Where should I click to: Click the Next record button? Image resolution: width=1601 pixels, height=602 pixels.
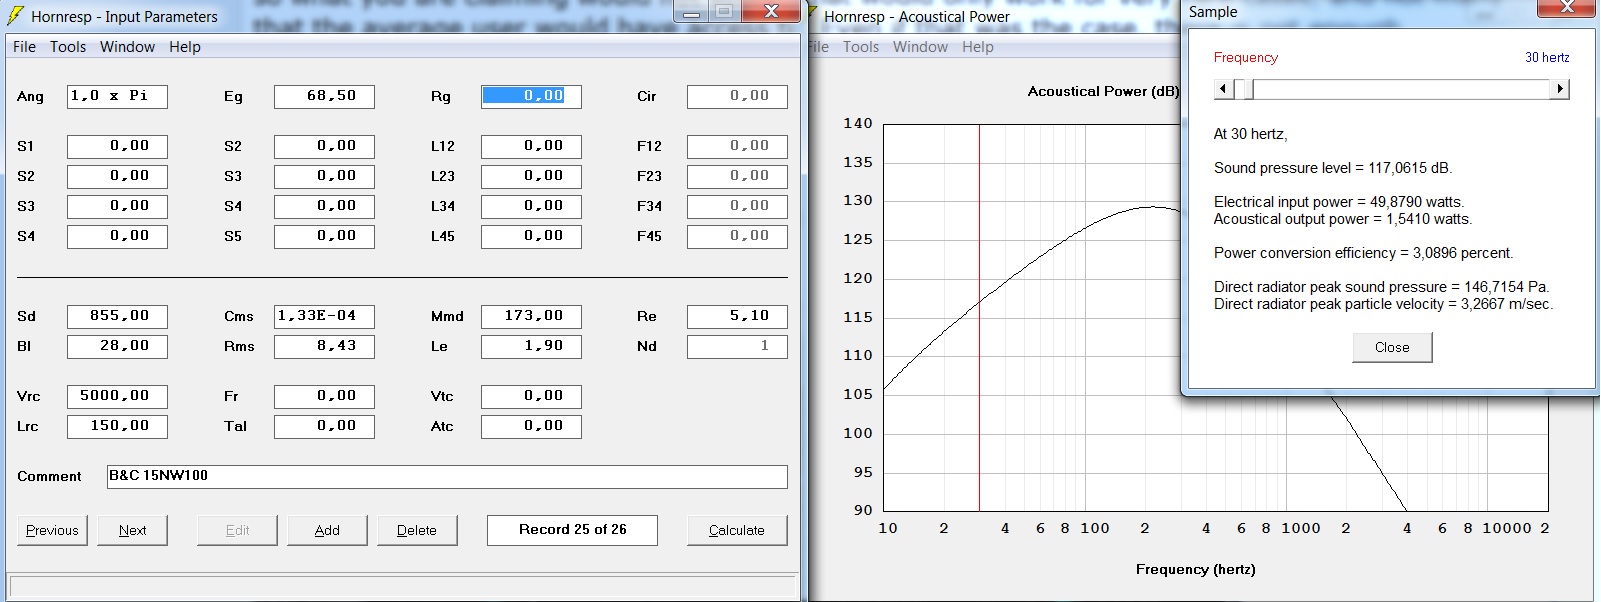(x=132, y=530)
